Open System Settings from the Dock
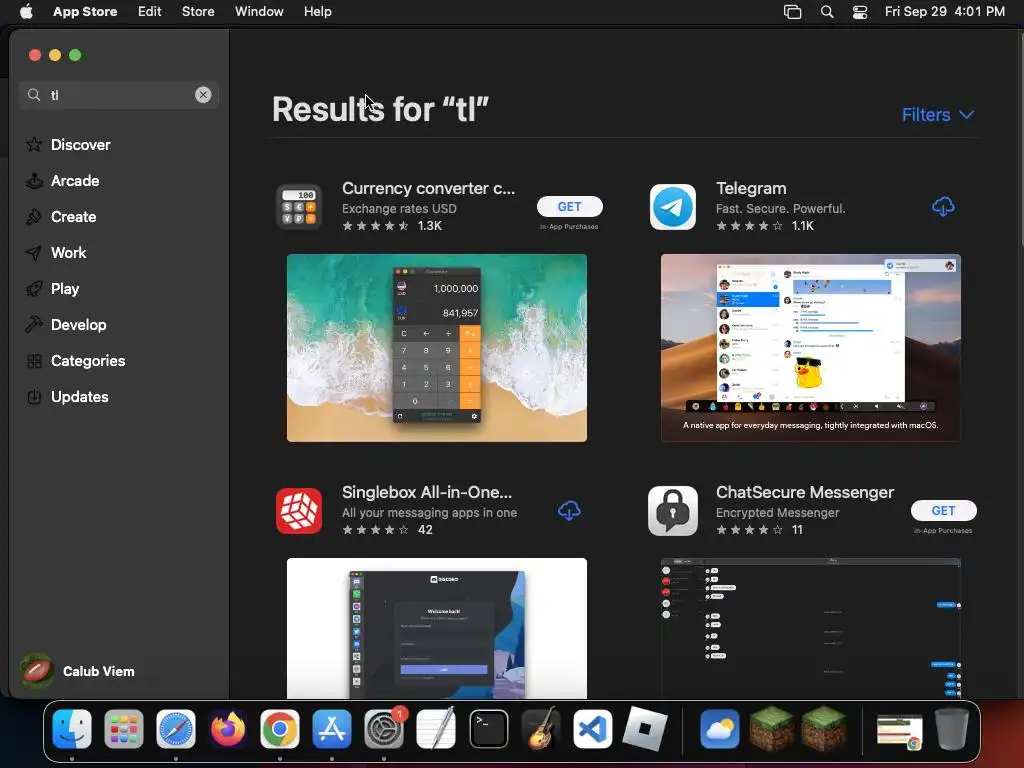Viewport: 1024px width, 768px height. pos(384,729)
